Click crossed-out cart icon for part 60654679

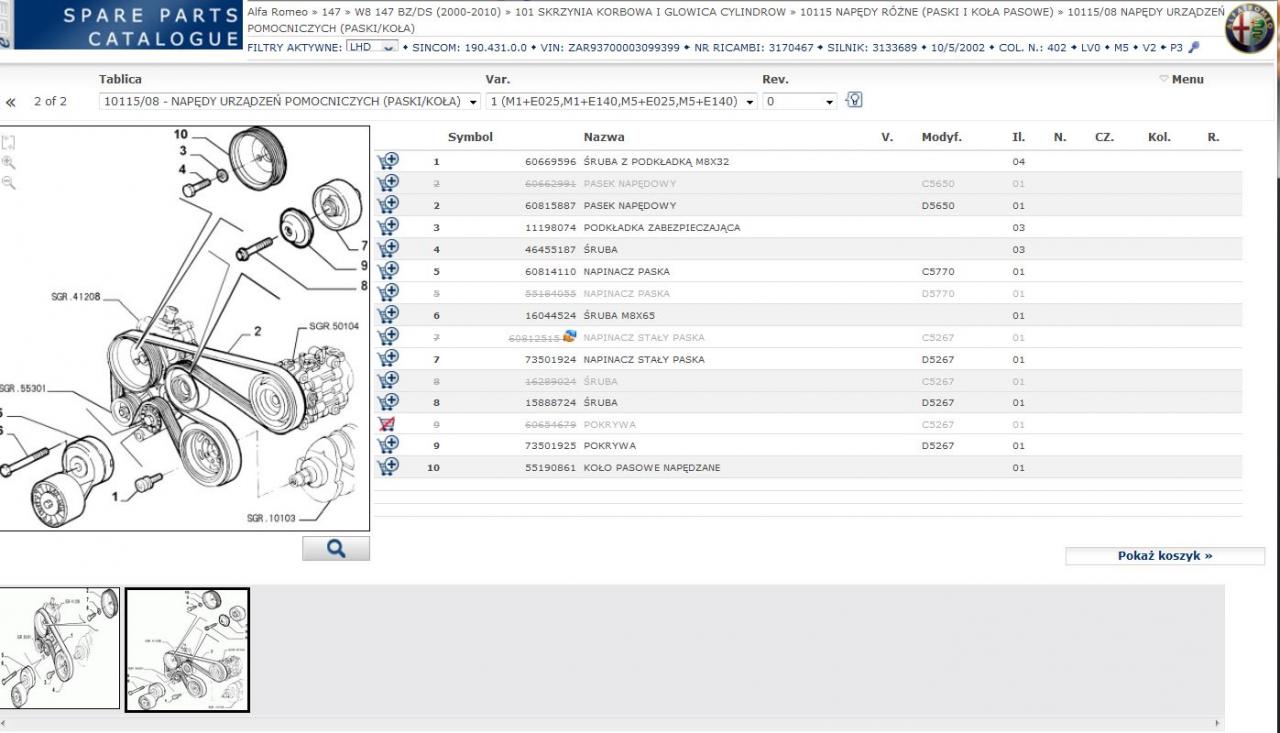click(387, 424)
